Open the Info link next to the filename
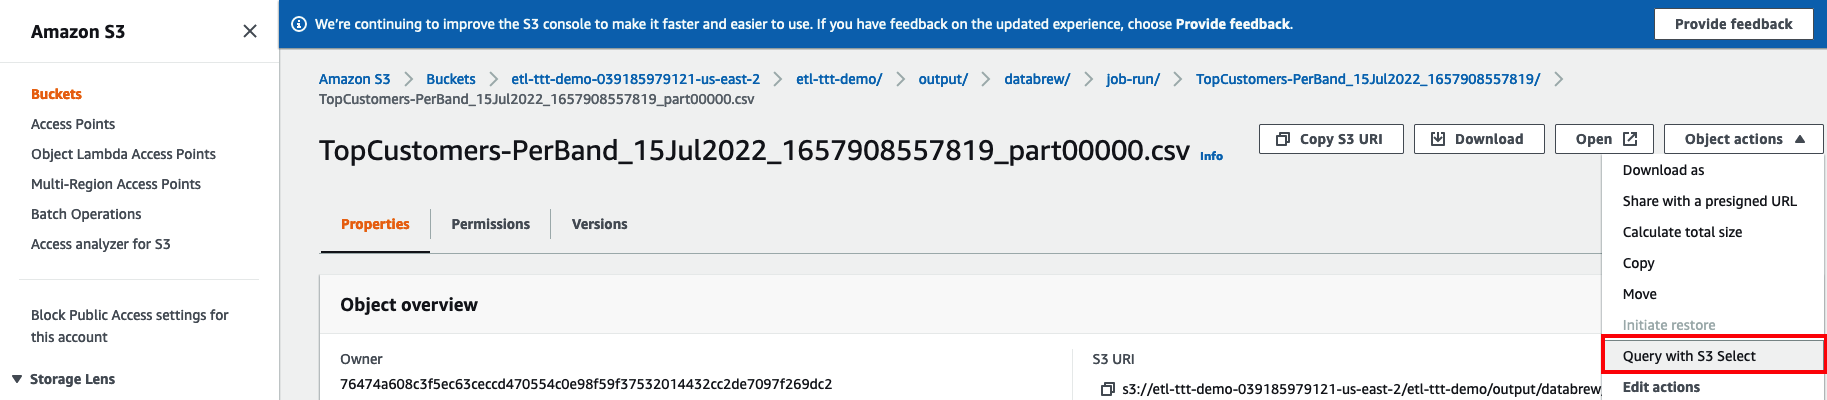 (x=1211, y=156)
